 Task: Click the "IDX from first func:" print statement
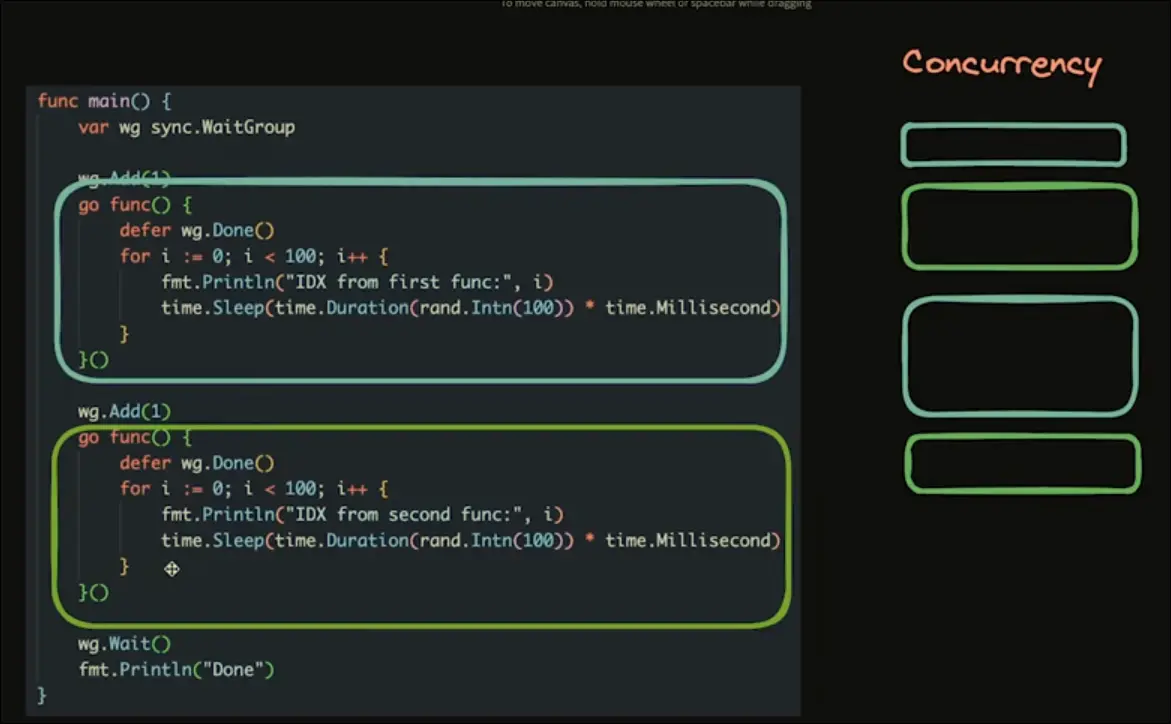point(357,282)
